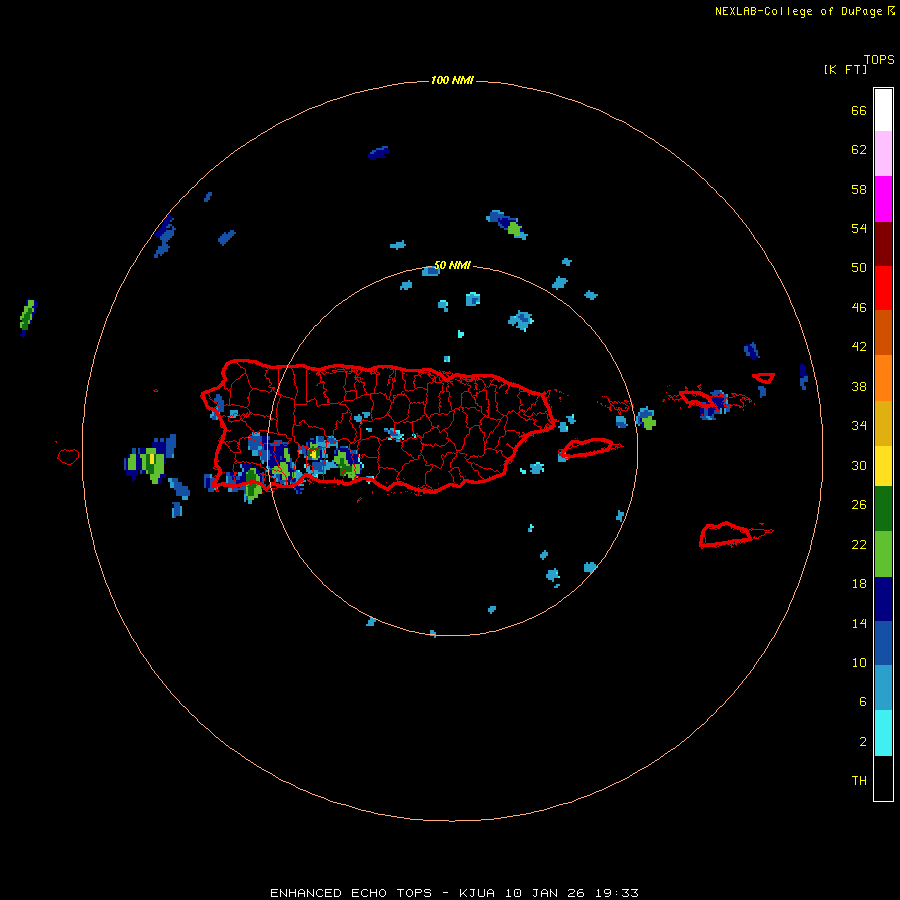Screen dimensions: 900x900
Task: Click the yellow echo top core in southwest Puerto Rico
Action: coord(313,453)
